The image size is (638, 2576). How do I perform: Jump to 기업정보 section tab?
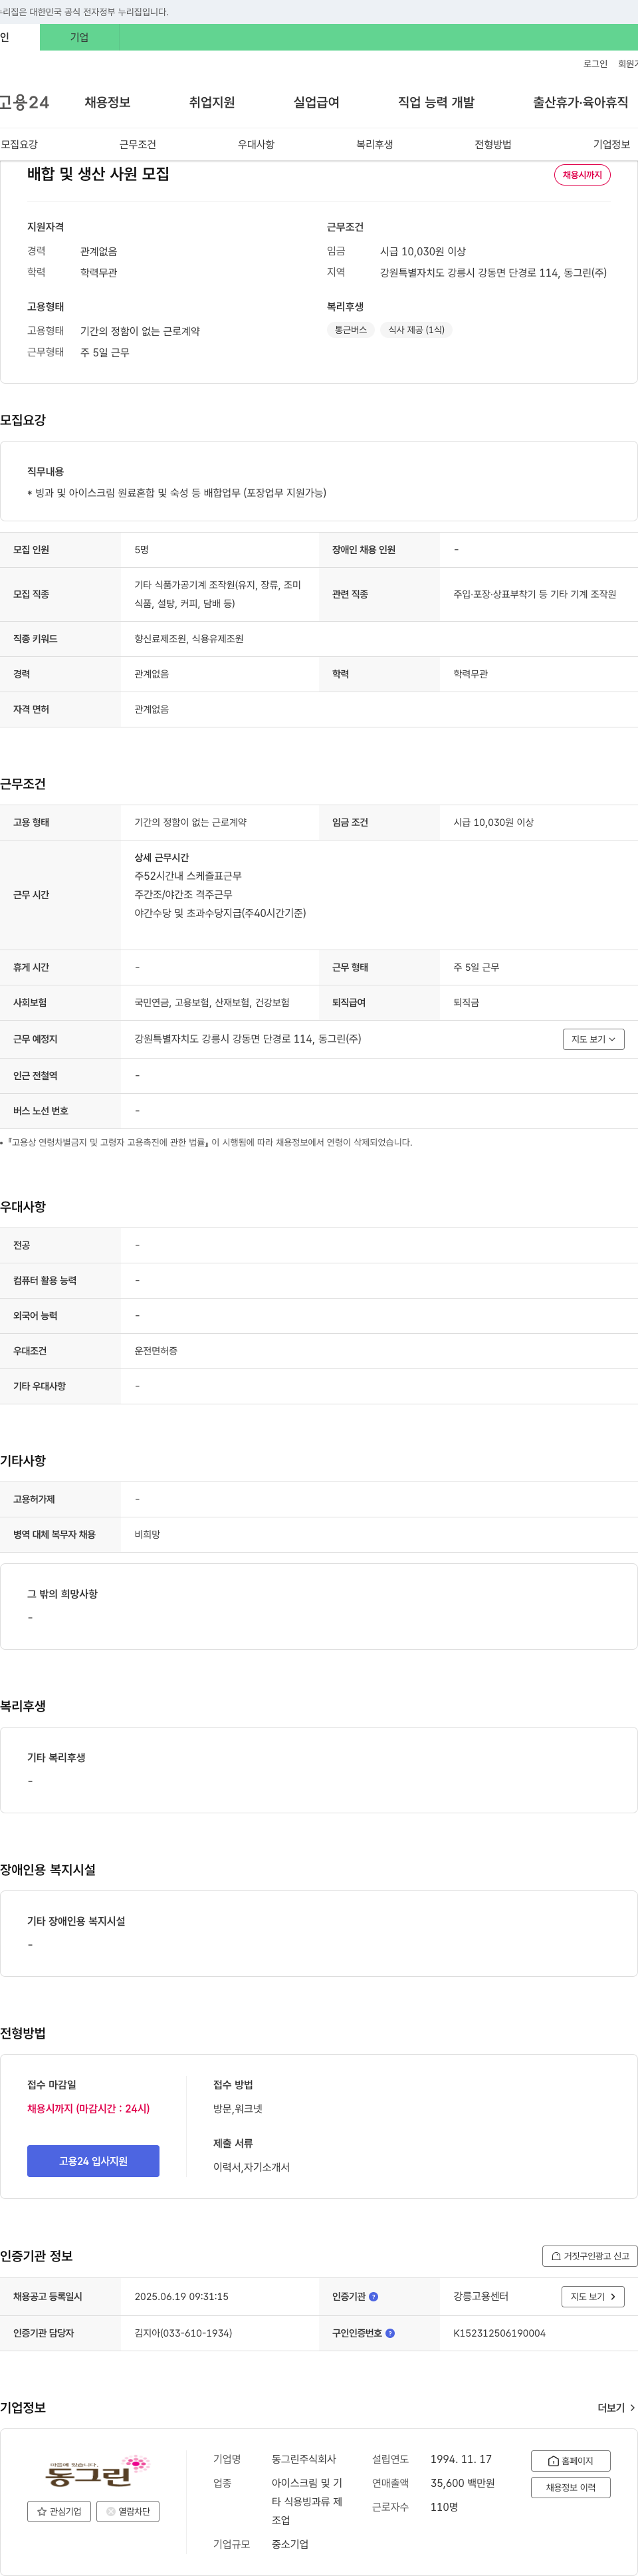(611, 144)
